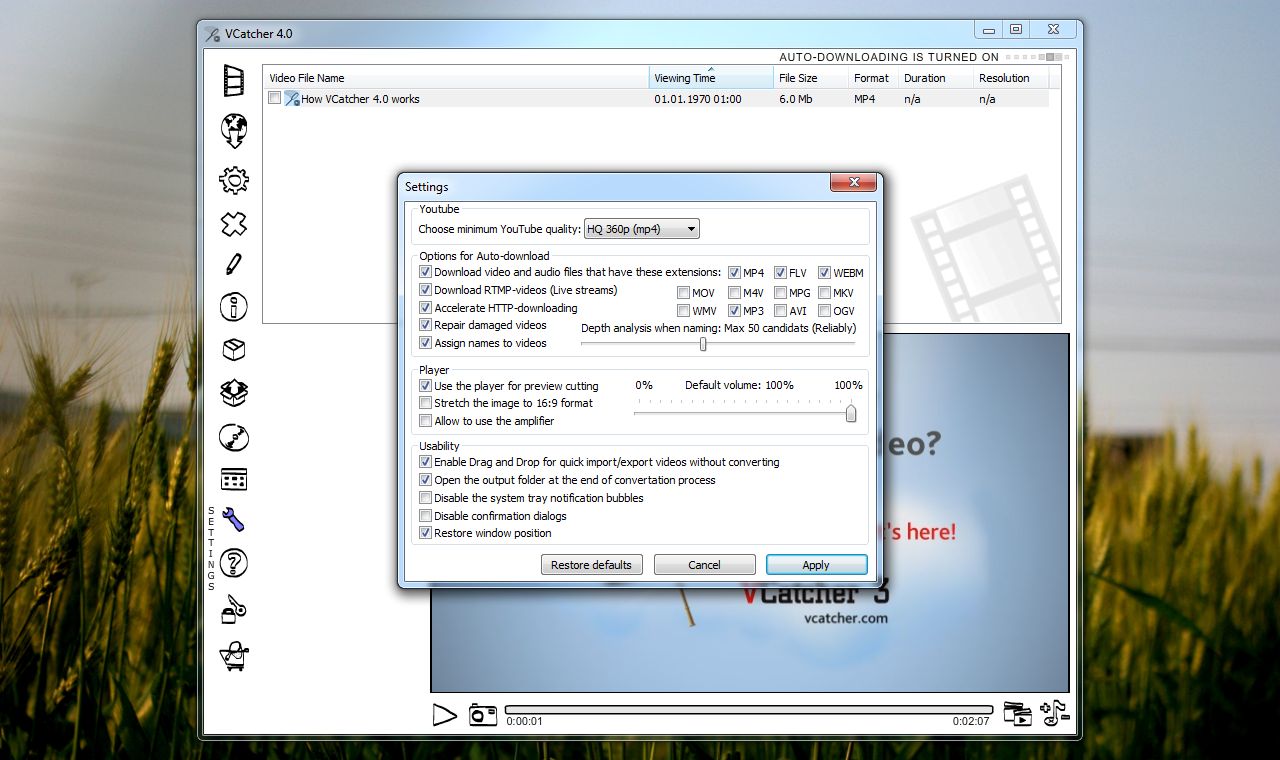Image resolution: width=1280 pixels, height=760 pixels.
Task: Open the minimum YouTube quality dropdown
Action: 642,229
